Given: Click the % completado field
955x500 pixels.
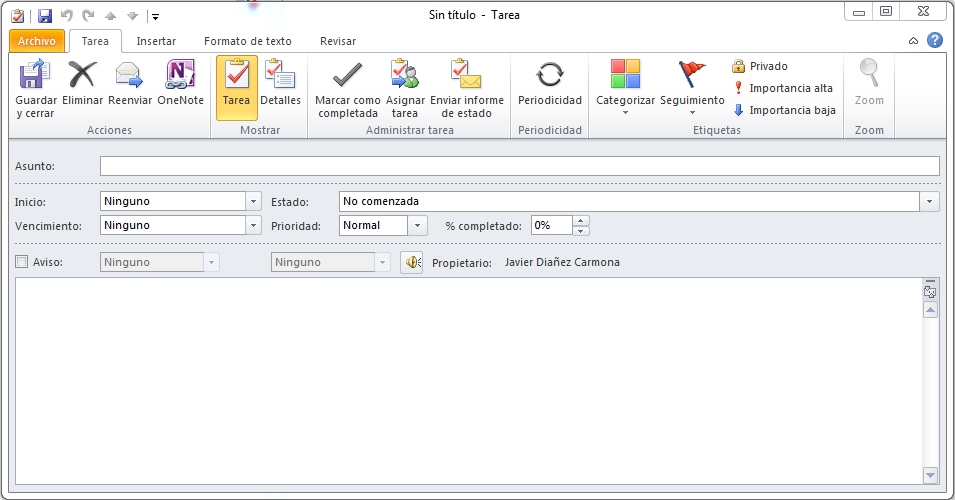Looking at the screenshot, I should coord(552,225).
